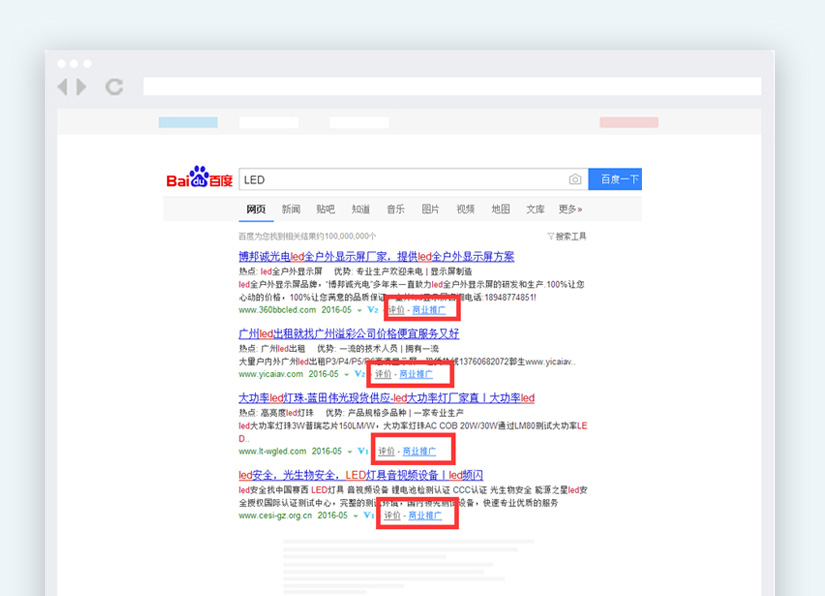Click the 百度一下 search button
Image resolution: width=825 pixels, height=596 pixels.
pos(615,180)
